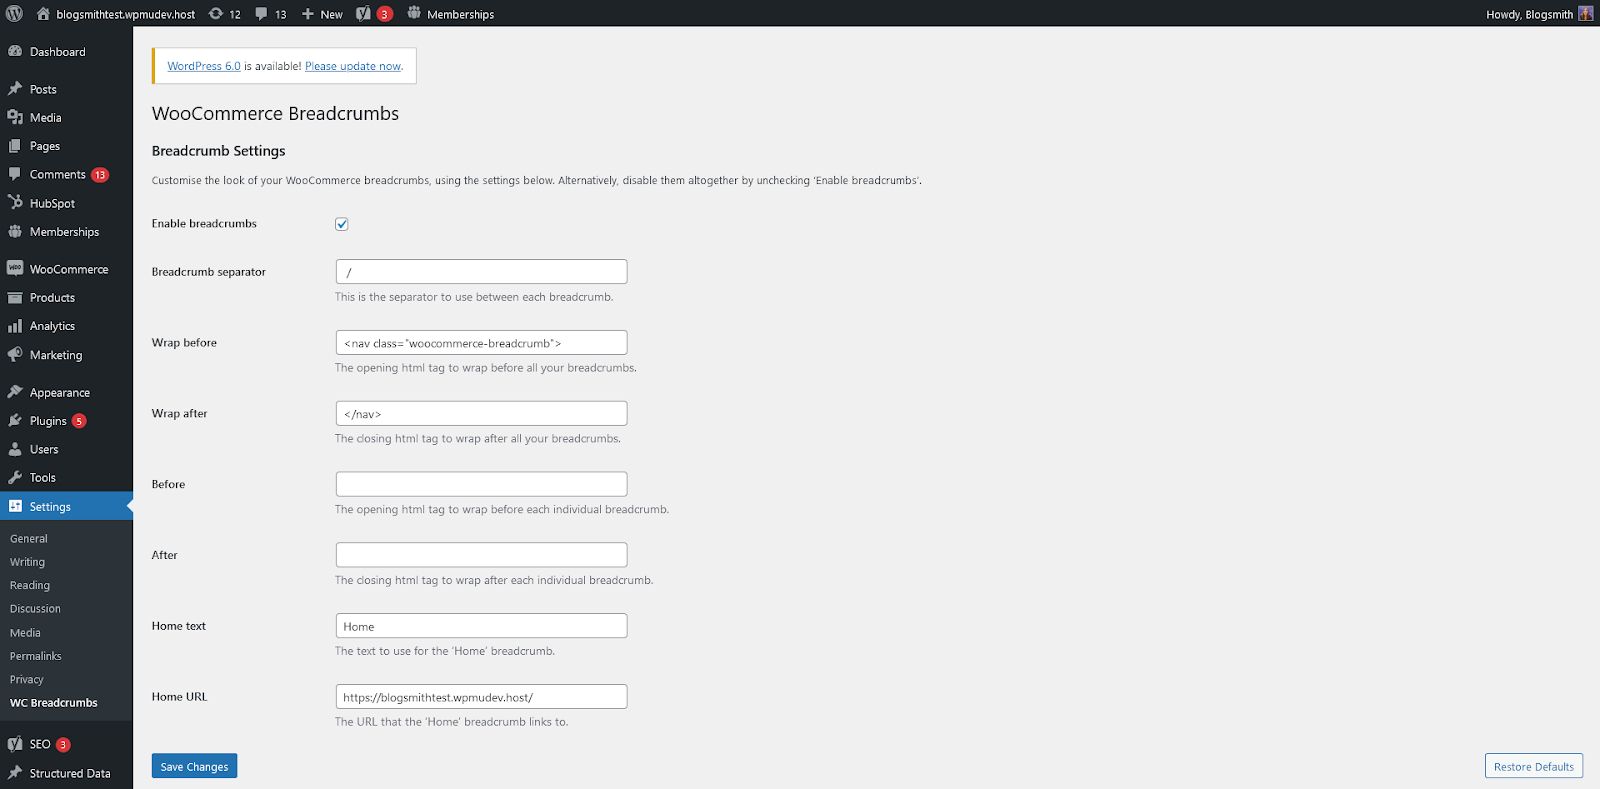This screenshot has width=1600, height=789.
Task: Click the SEO Yoast icon in sidebar
Action: pyautogui.click(x=15, y=744)
